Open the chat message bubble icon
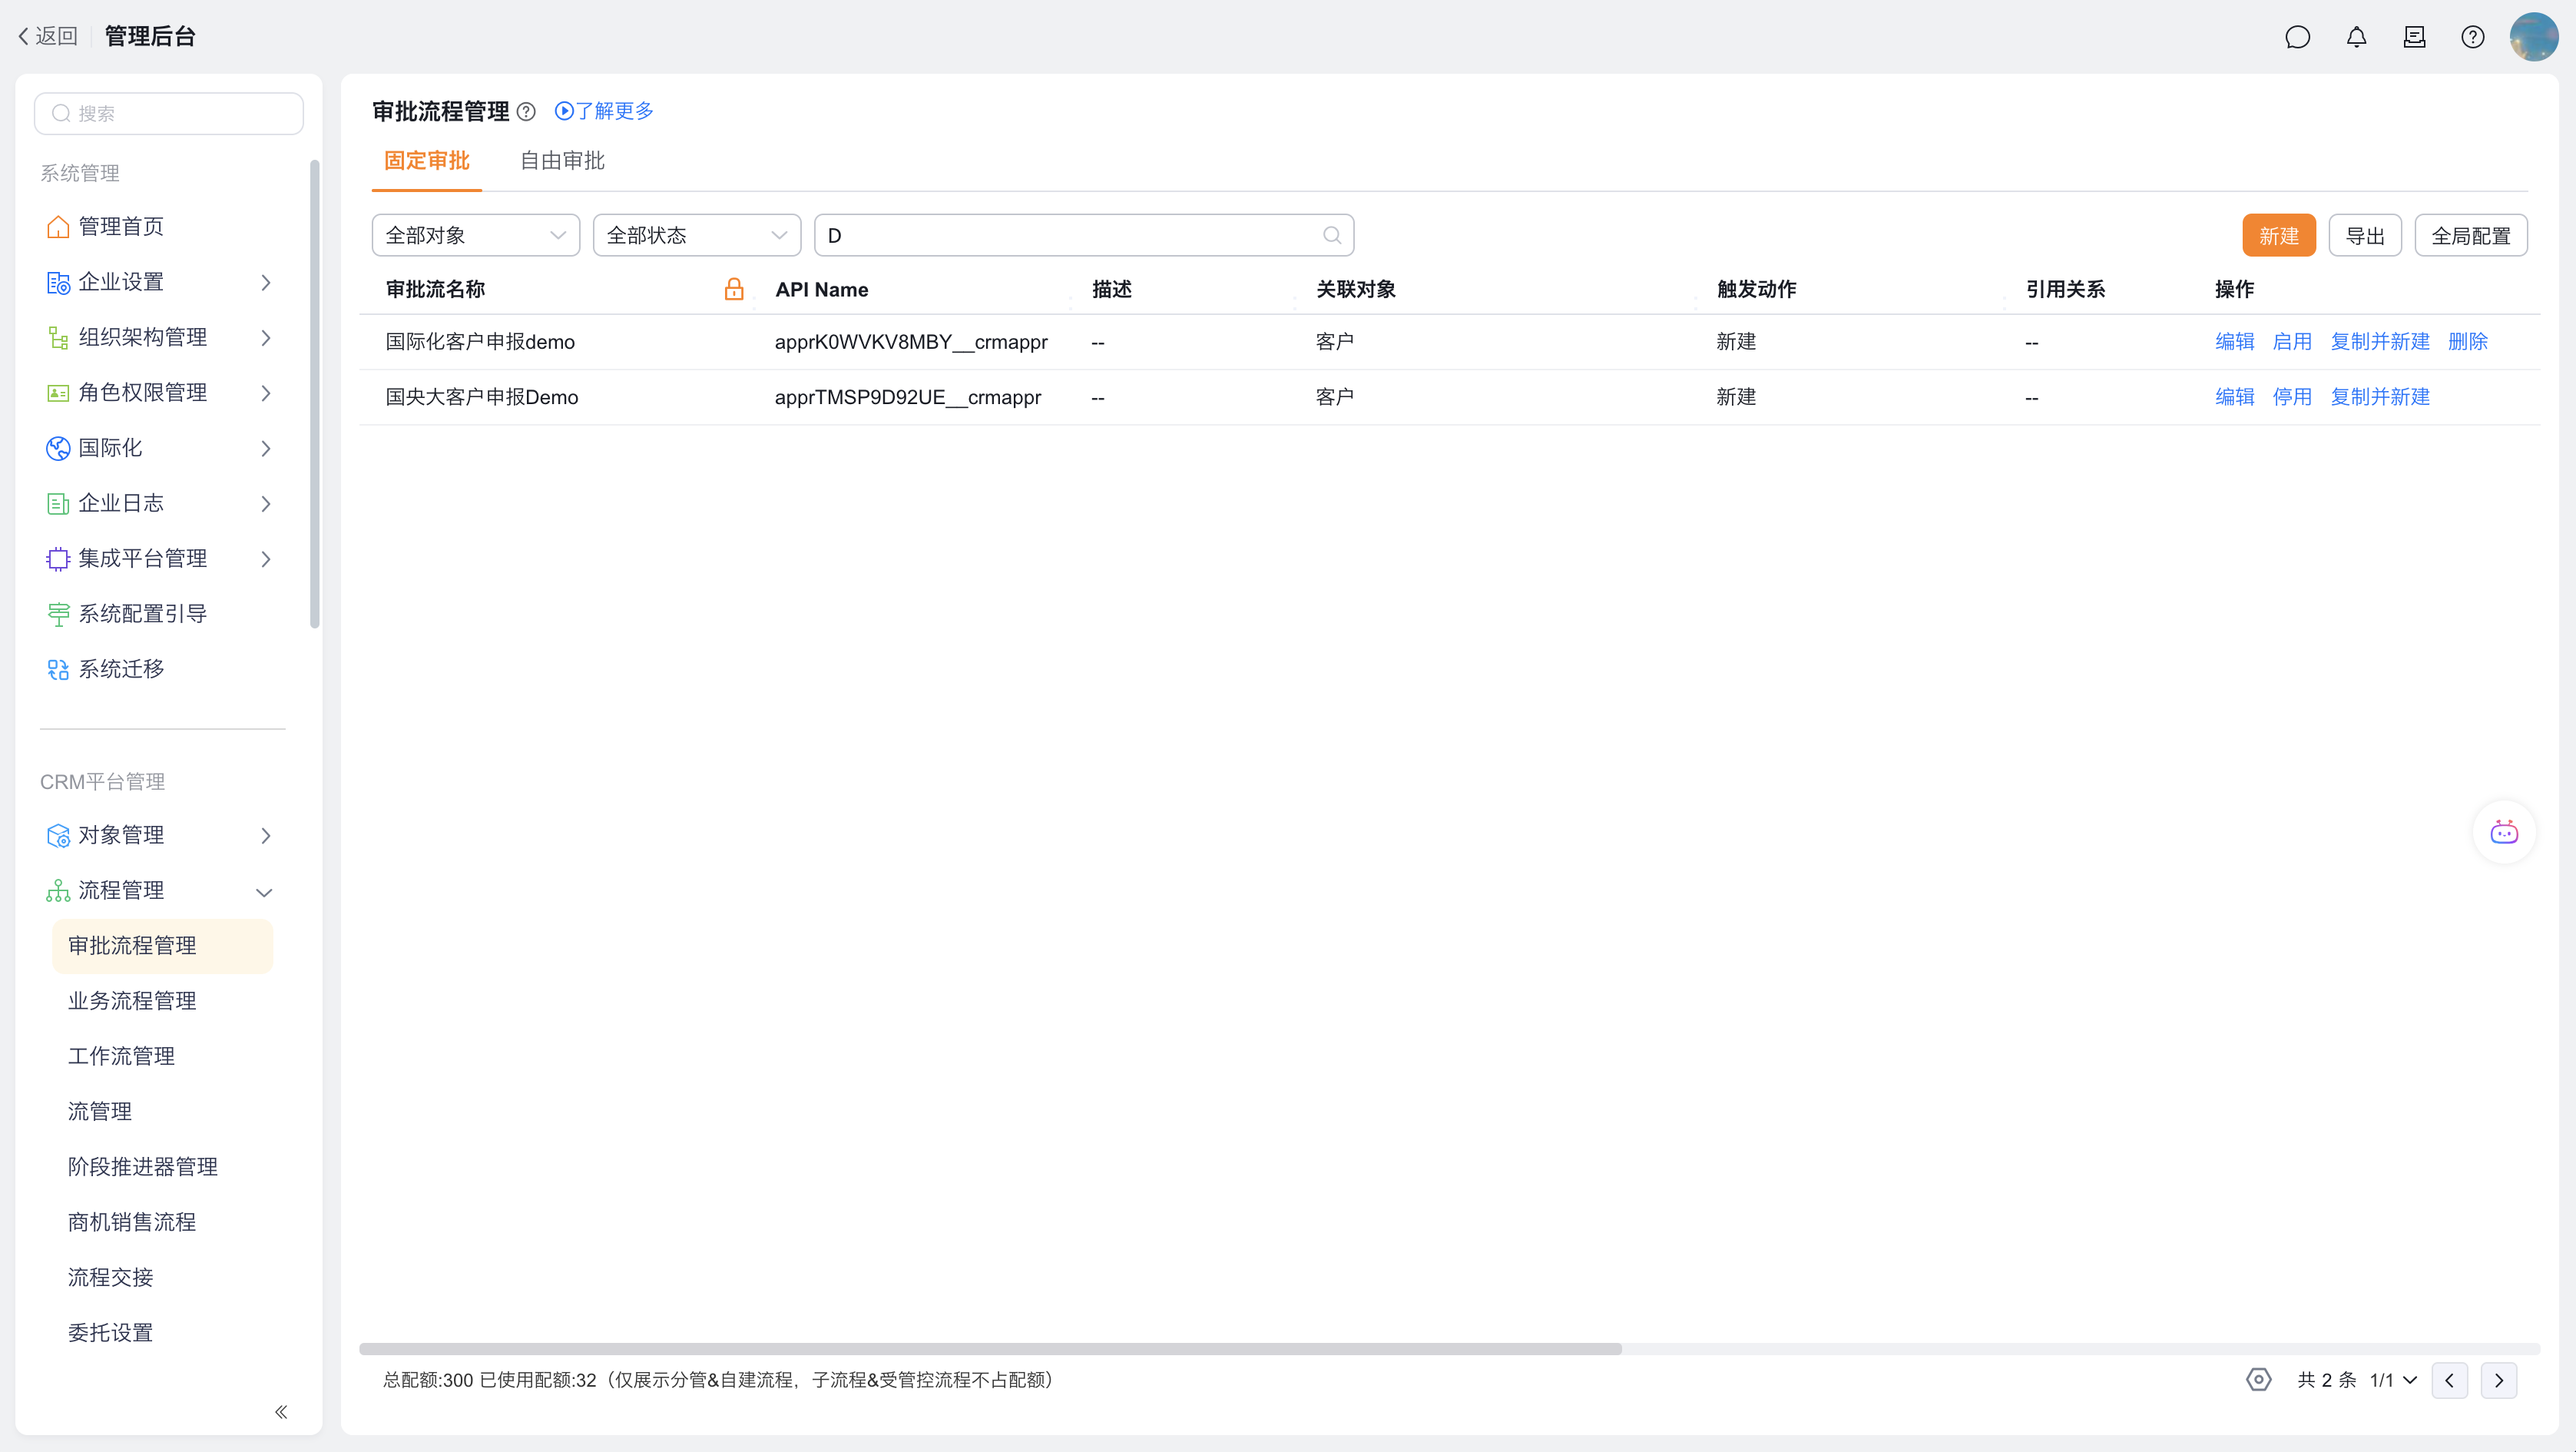This screenshot has height=1452, width=2576. 2297,38
